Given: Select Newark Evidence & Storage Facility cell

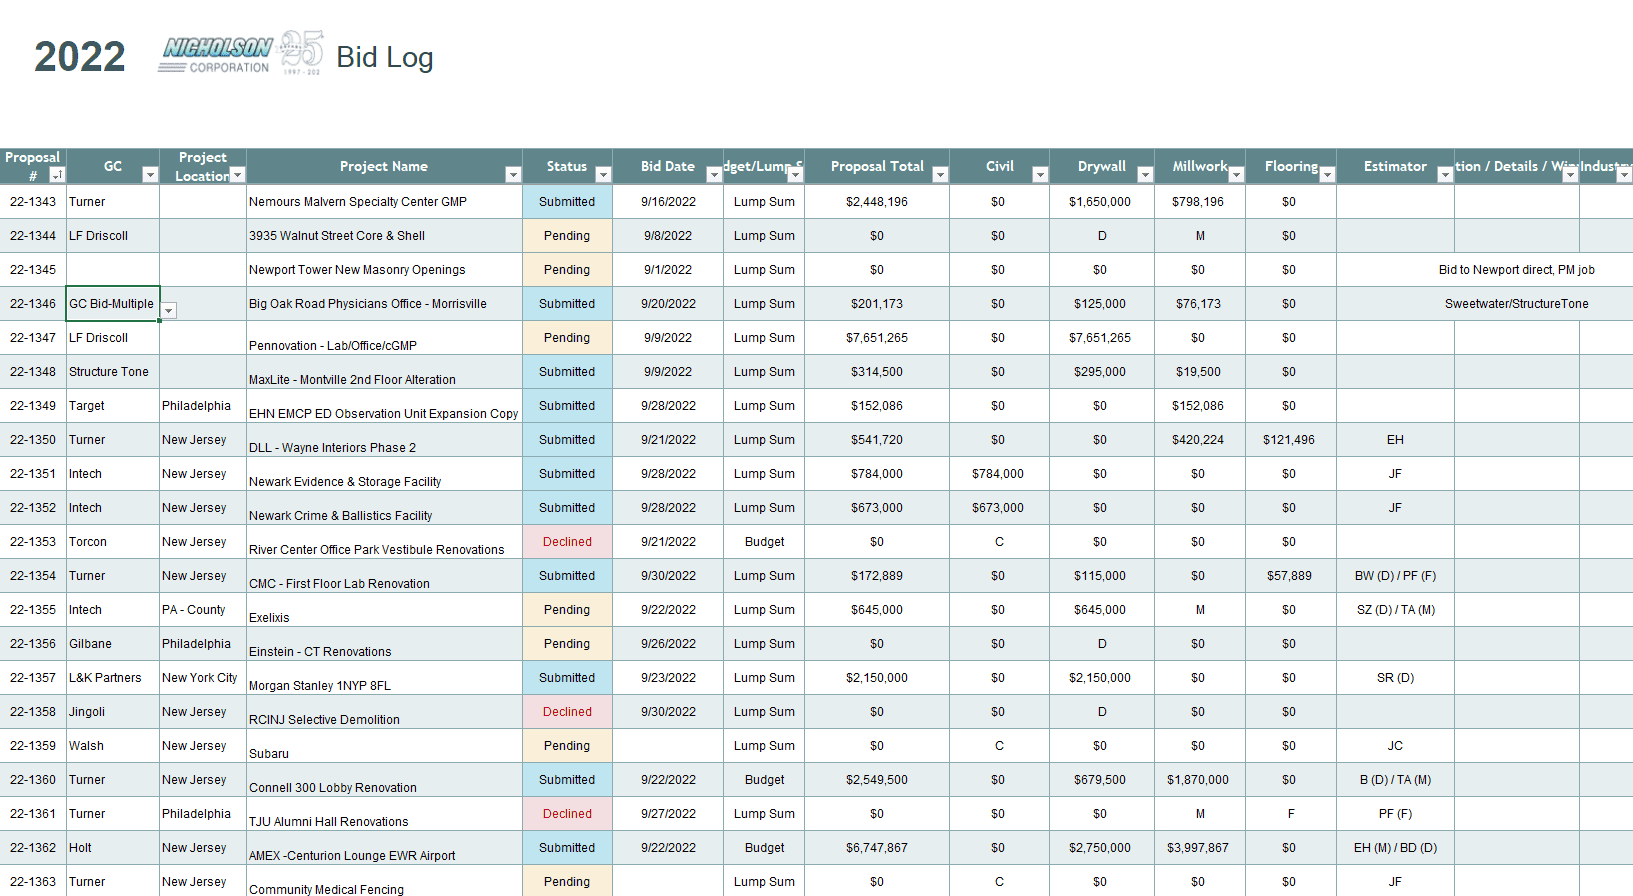Looking at the screenshot, I should tap(384, 474).
